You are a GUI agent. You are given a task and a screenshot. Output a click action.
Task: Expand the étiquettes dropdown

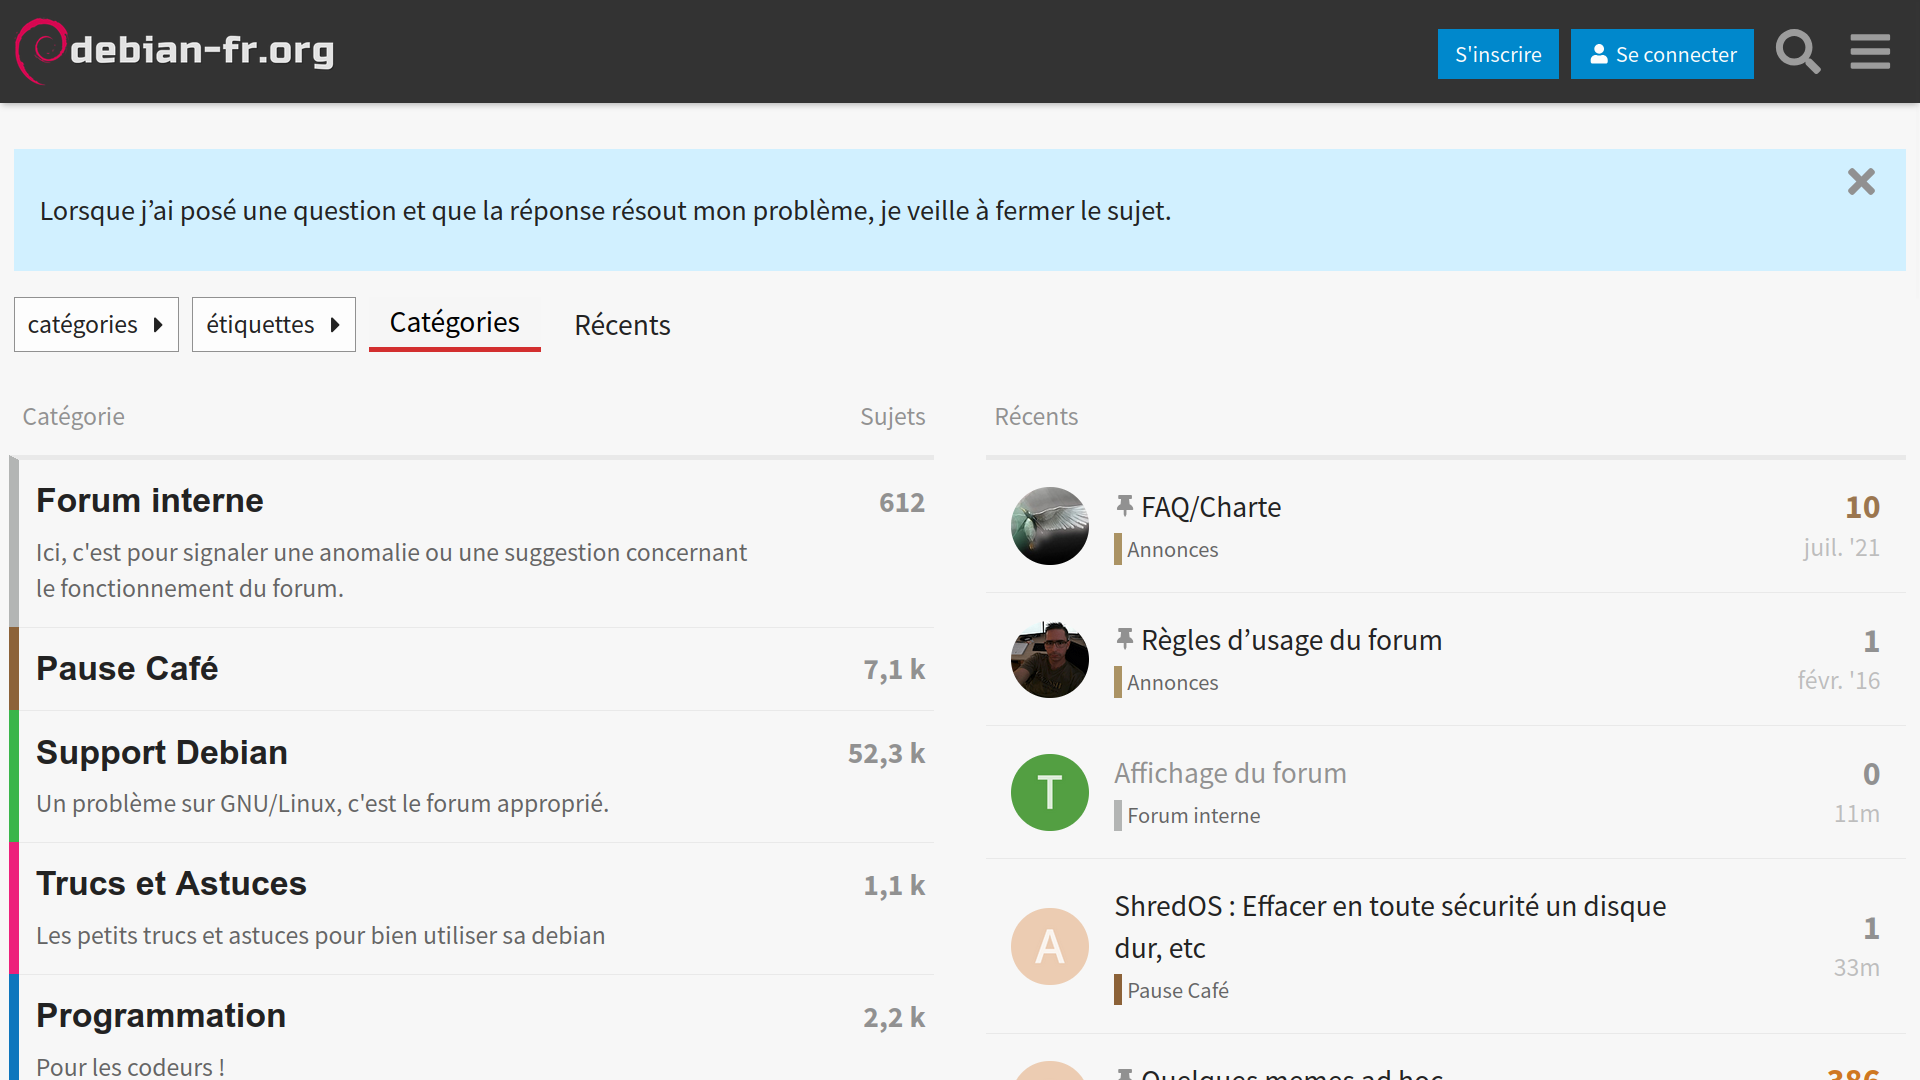(274, 324)
